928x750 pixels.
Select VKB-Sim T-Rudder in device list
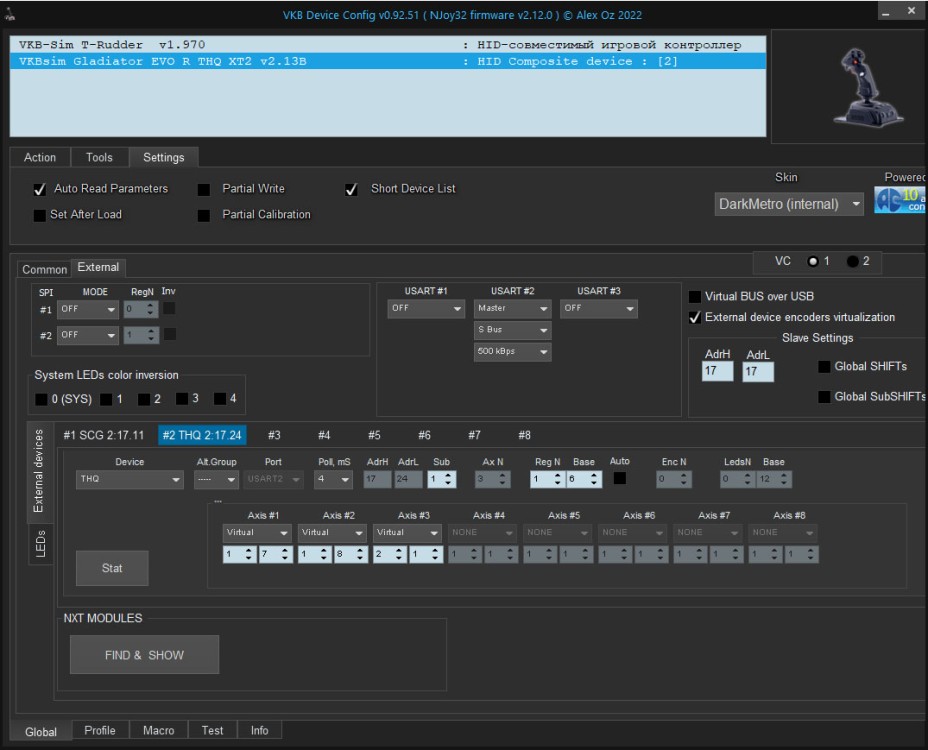(x=240, y=45)
